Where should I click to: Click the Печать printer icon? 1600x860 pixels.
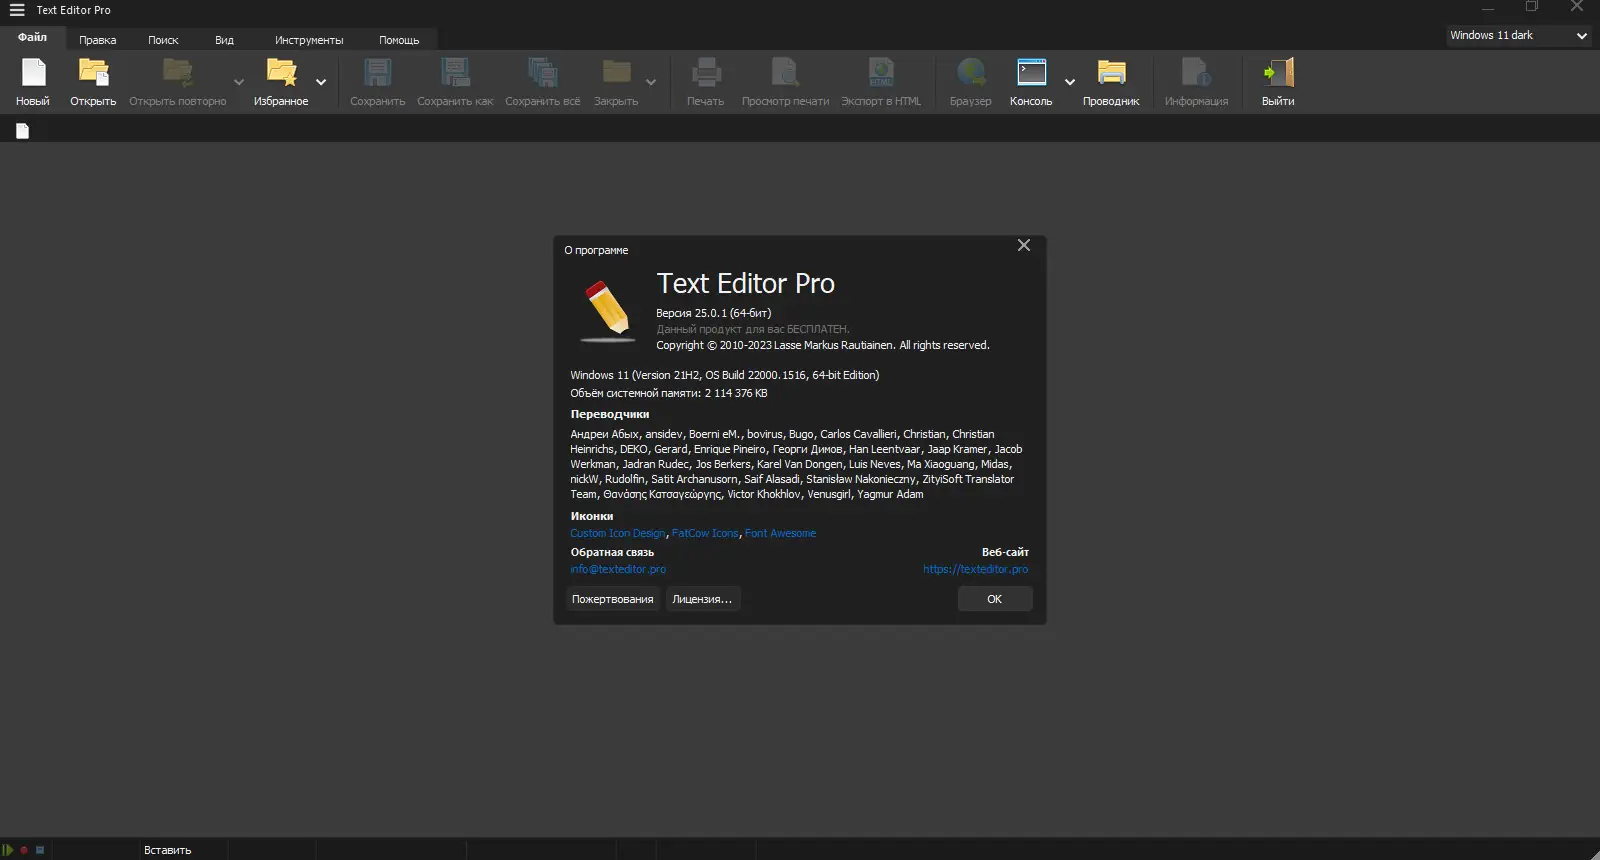point(705,73)
